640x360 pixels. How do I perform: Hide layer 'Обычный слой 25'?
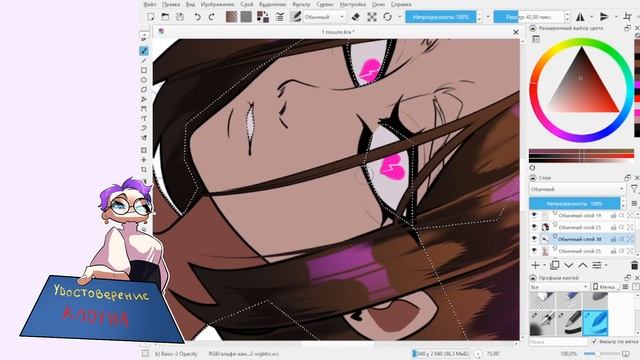tap(534, 251)
